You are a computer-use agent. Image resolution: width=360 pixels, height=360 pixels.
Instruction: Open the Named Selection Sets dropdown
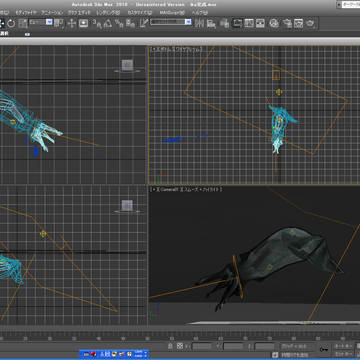(171, 22)
